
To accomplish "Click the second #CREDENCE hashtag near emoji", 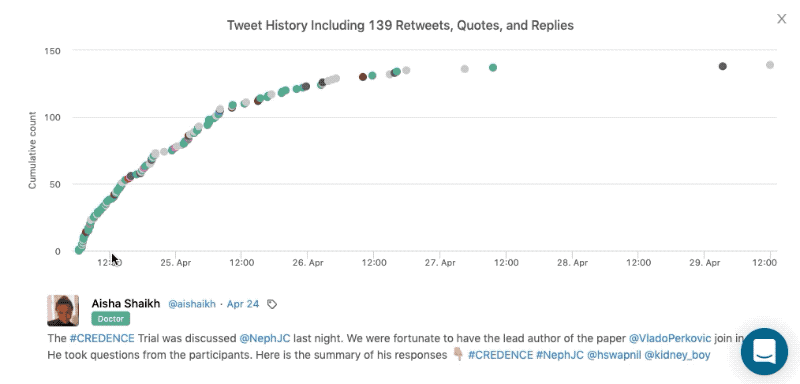I will pos(500,354).
